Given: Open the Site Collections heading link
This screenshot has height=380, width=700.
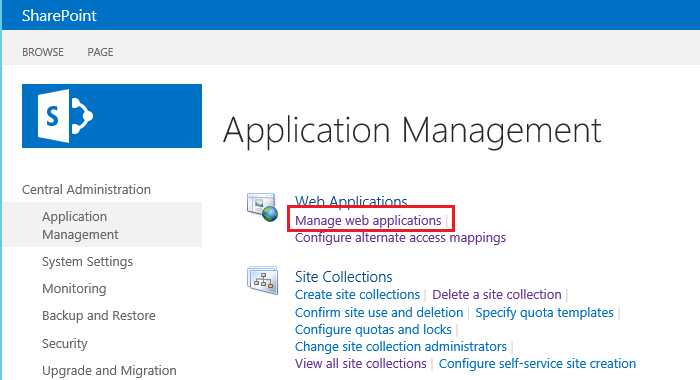Looking at the screenshot, I should 344,277.
